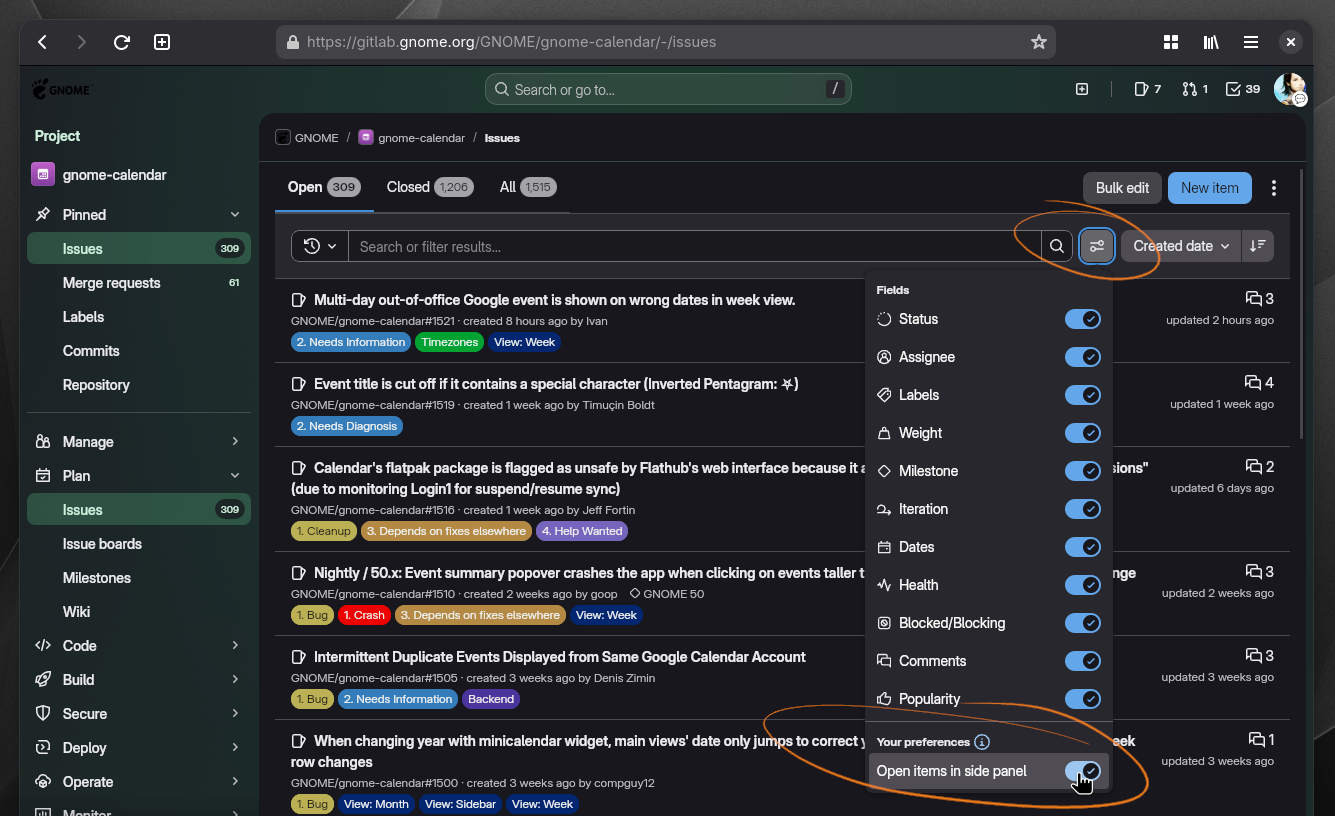Open the to-do list icon showing 39
Viewport: 1335px width, 816px height.
1243,89
